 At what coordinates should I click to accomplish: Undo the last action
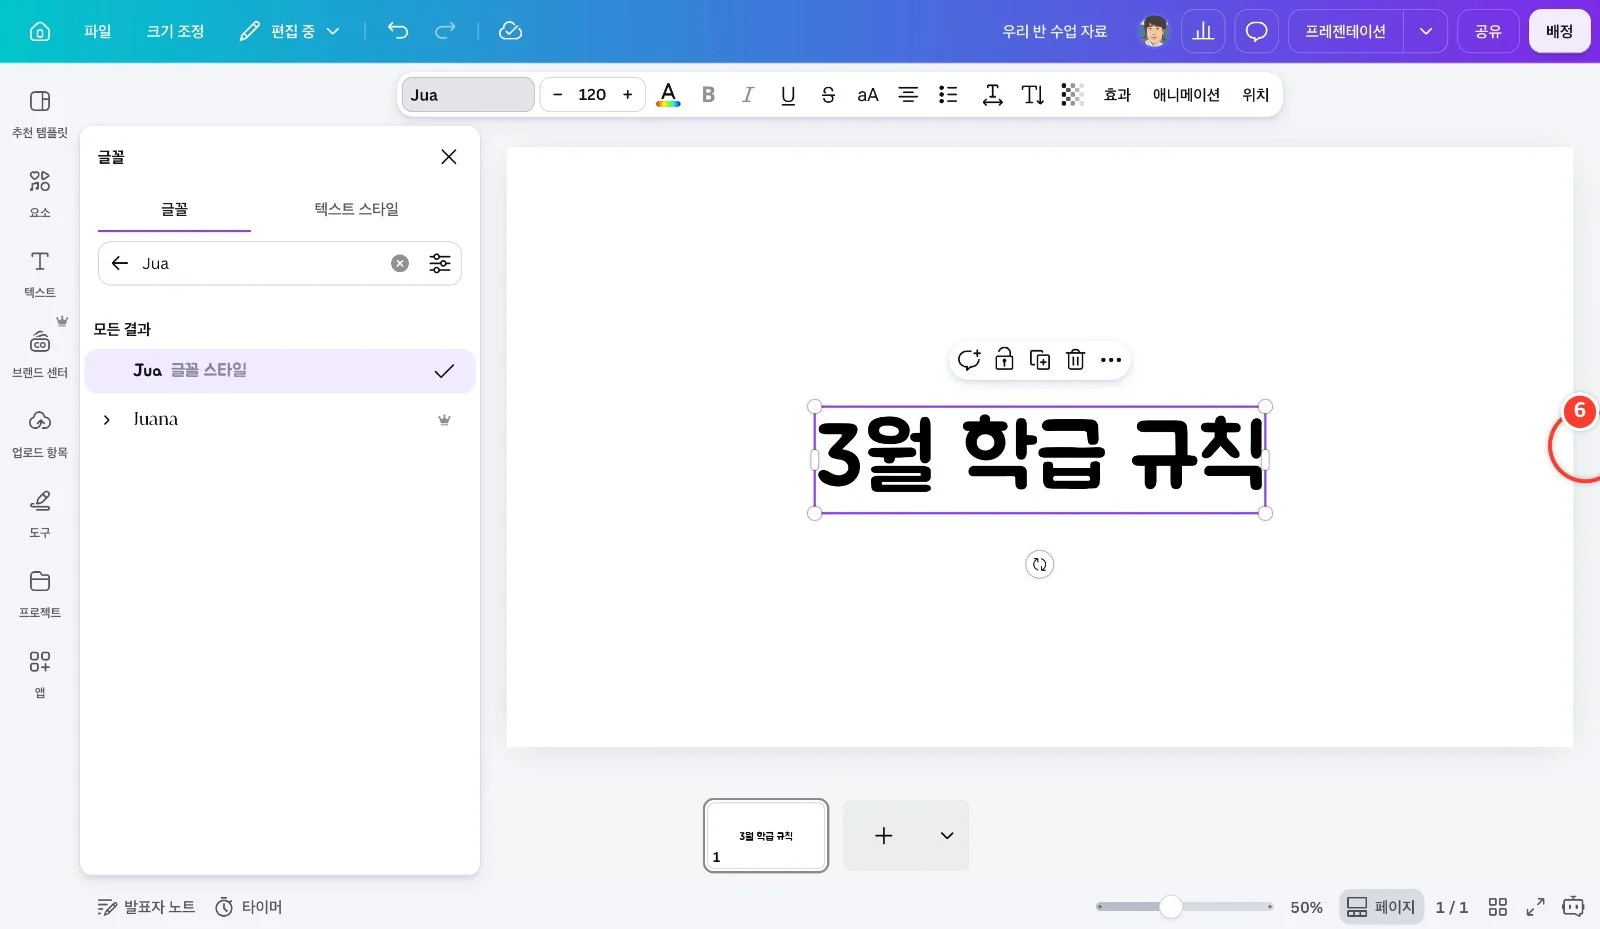click(398, 31)
